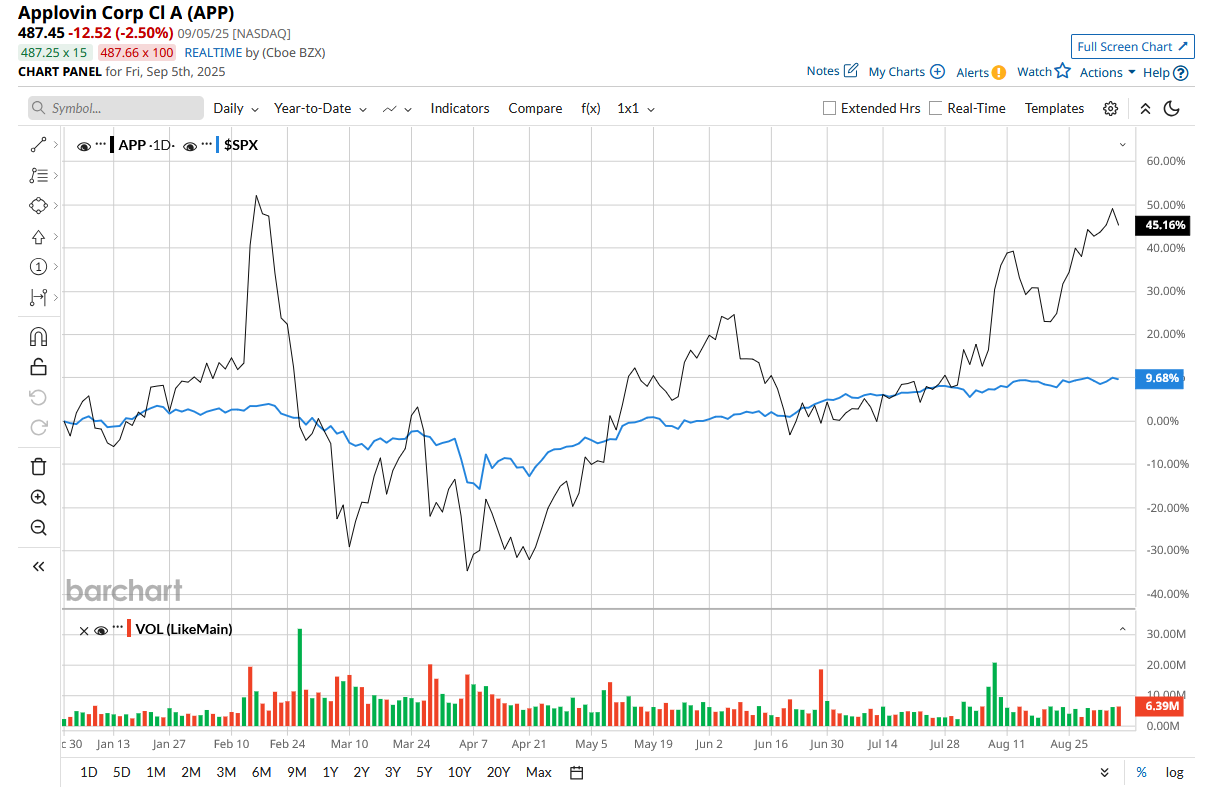Screen dimensions: 1222x811
Task: Click the collapse/expand double-arrow icon near settings
Action: pyautogui.click(x=1145, y=108)
